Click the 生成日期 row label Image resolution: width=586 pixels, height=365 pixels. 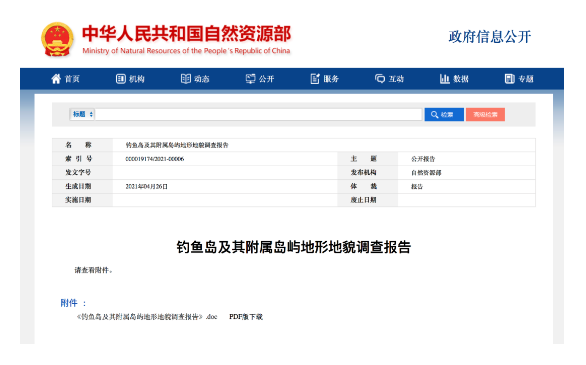[78, 186]
